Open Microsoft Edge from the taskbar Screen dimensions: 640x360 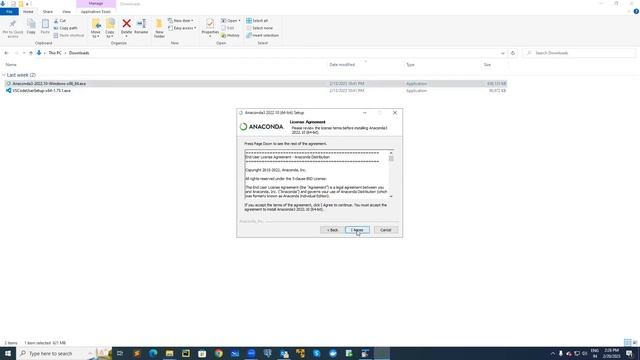(153, 353)
